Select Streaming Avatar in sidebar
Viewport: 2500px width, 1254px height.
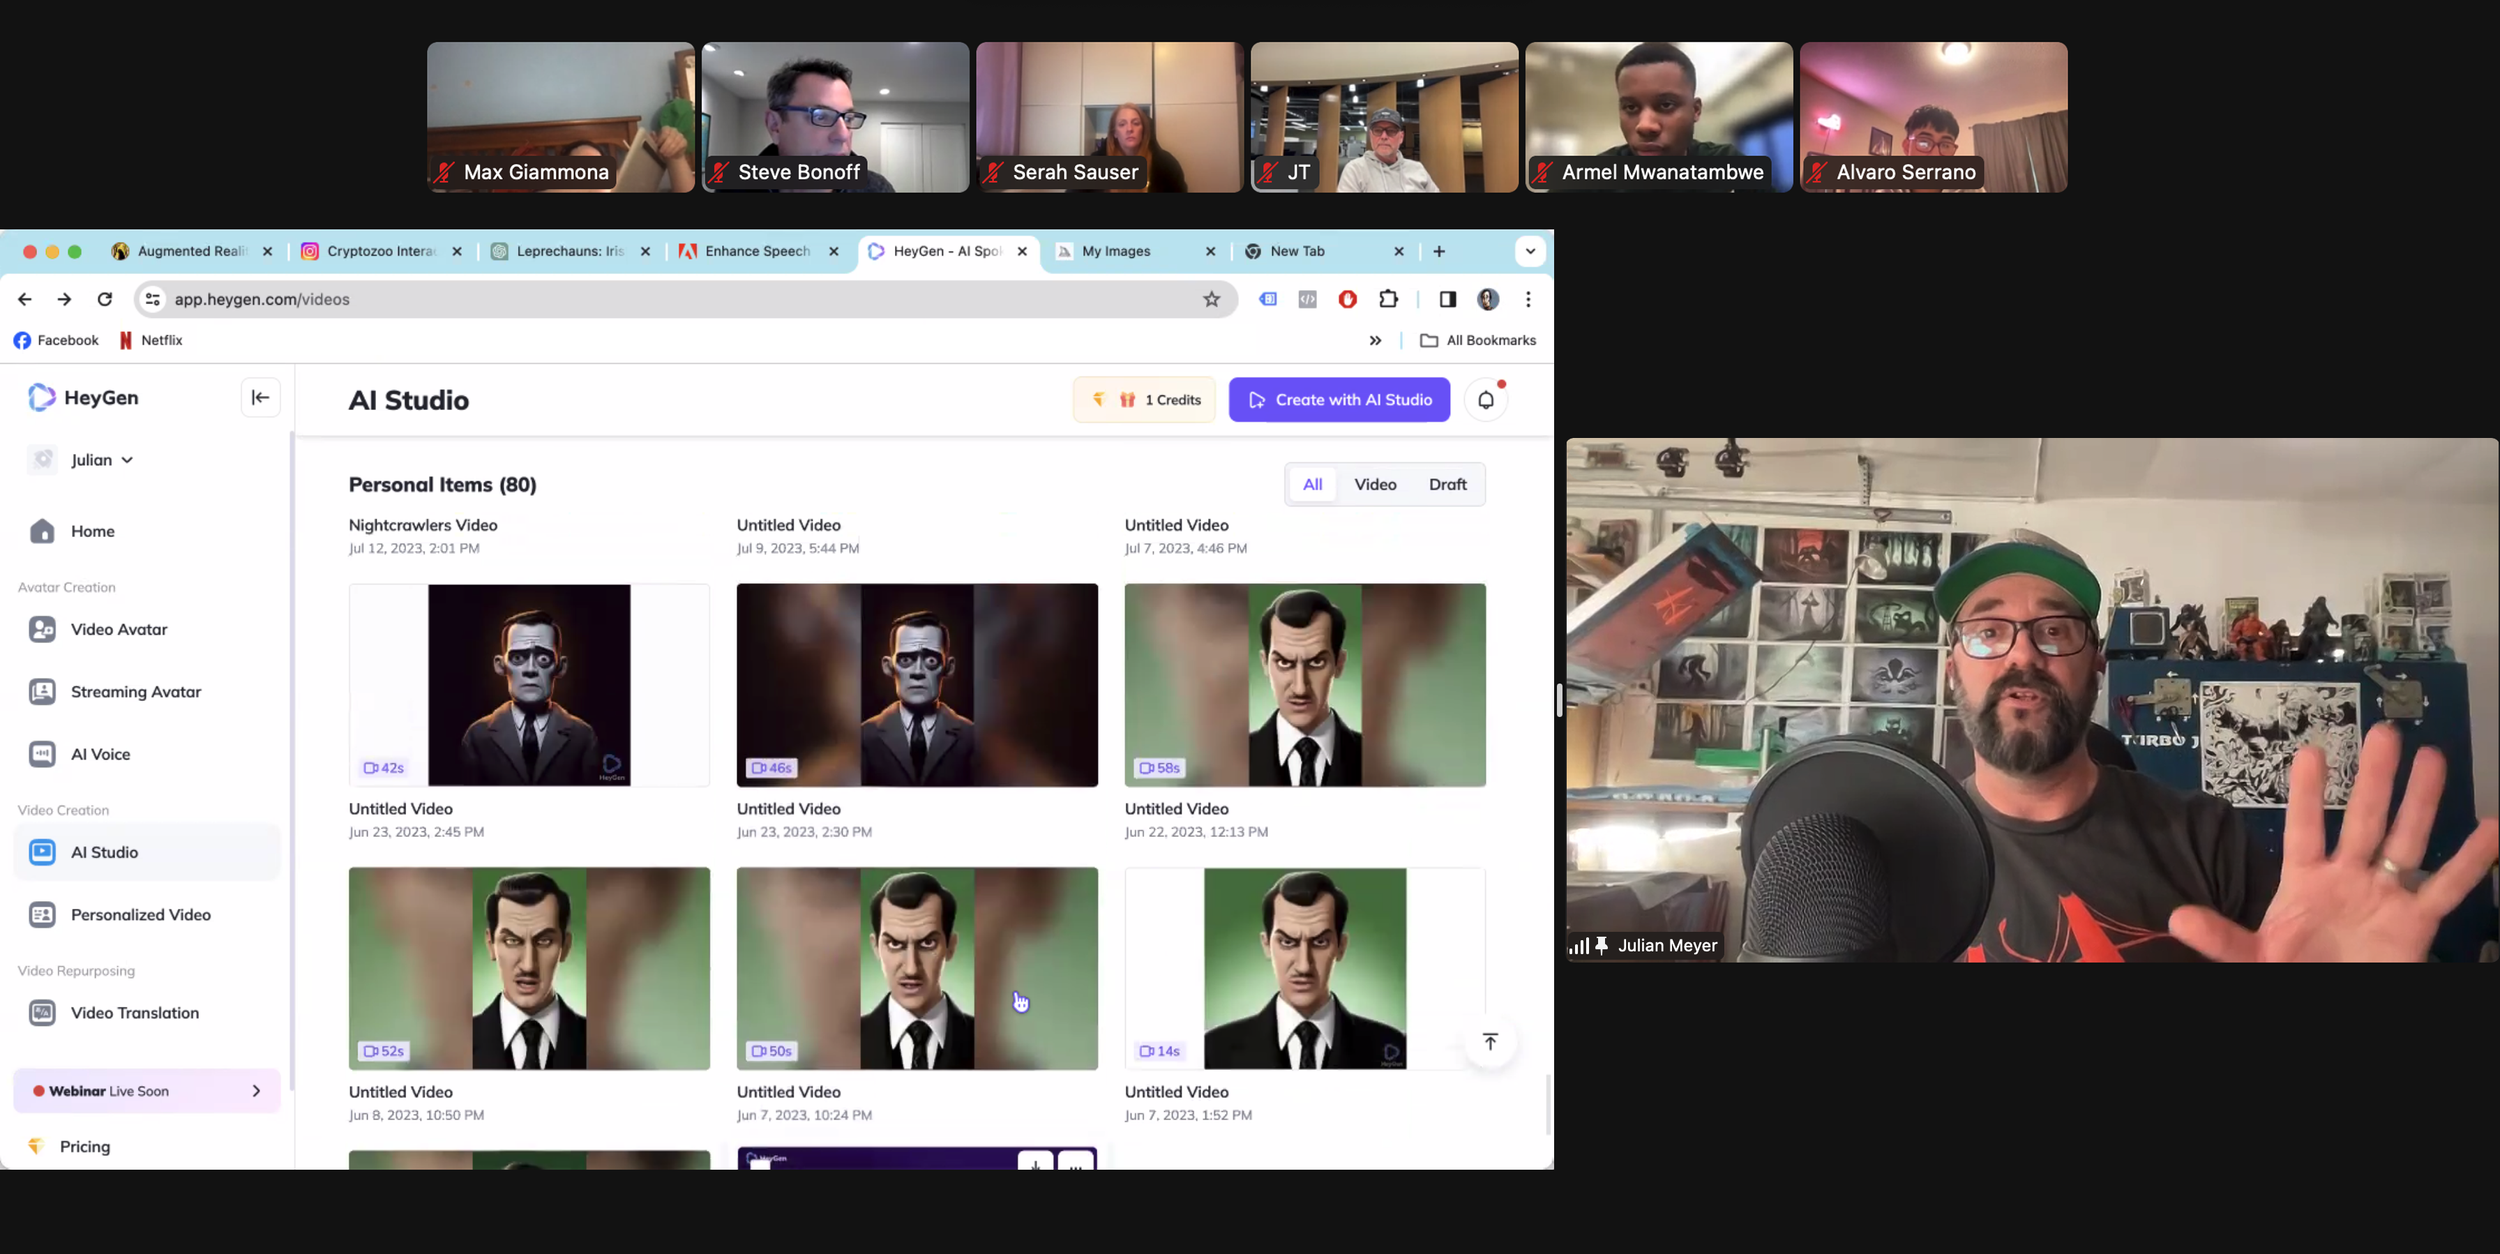tap(135, 692)
